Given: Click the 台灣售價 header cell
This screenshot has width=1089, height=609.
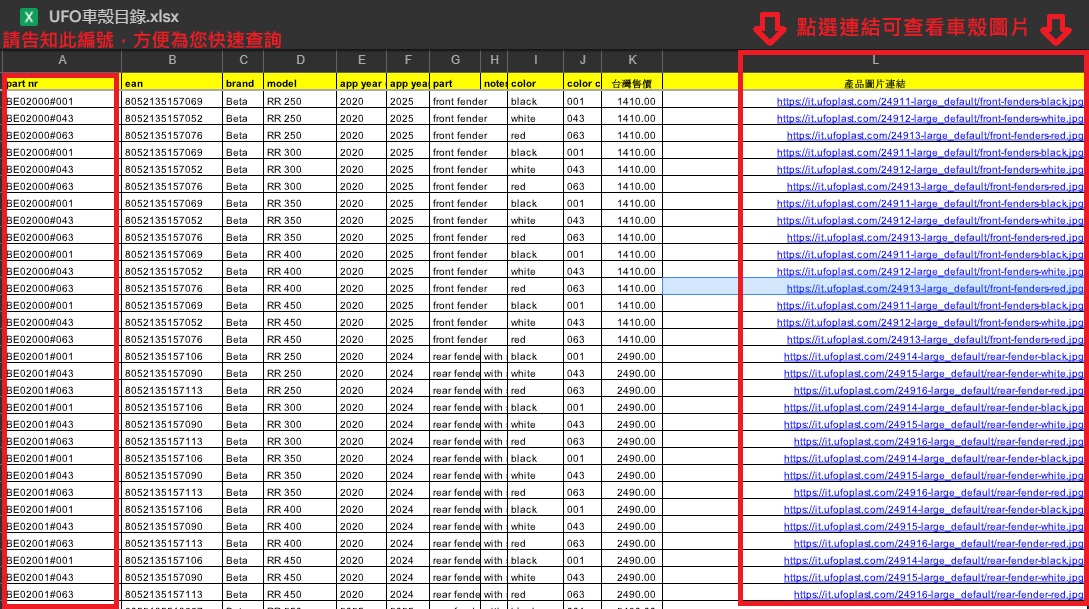Looking at the screenshot, I should point(632,83).
